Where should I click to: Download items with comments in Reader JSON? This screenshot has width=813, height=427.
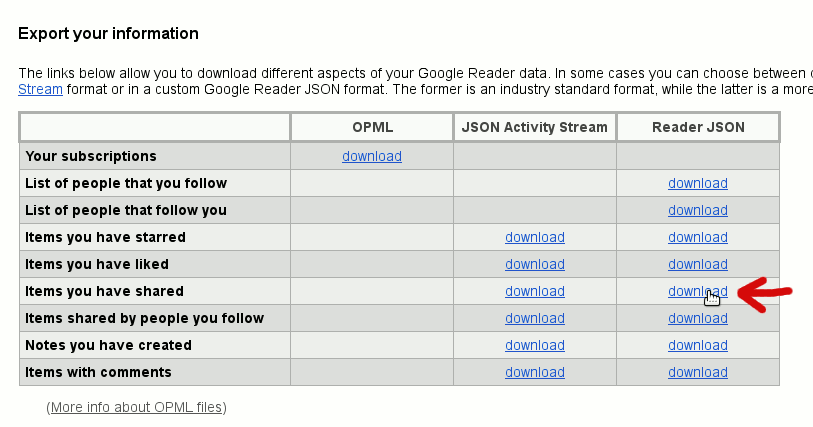tap(697, 373)
